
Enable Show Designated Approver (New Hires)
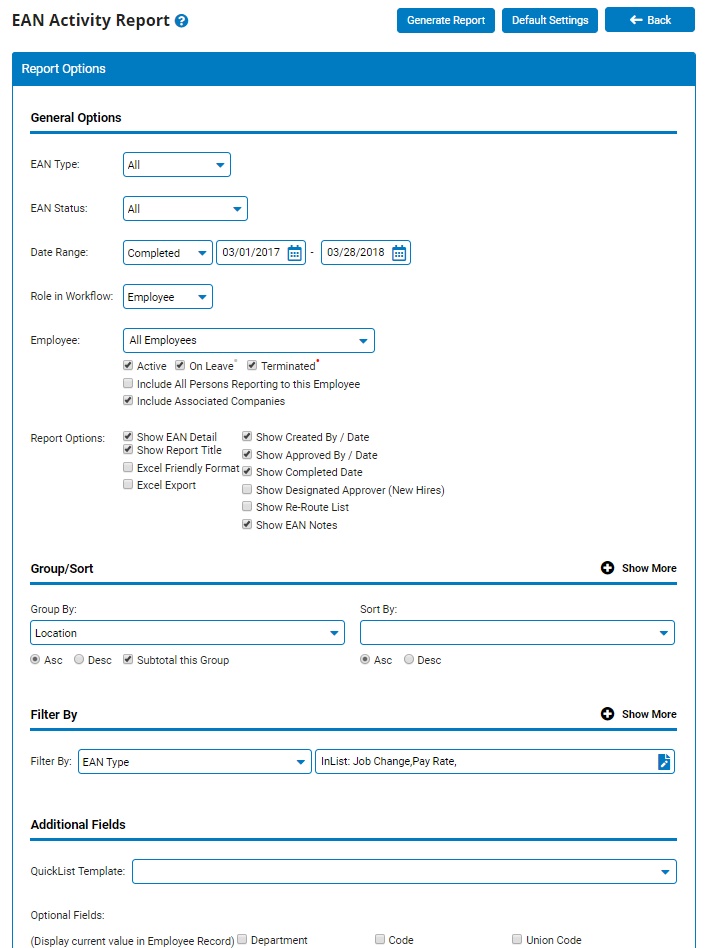tap(247, 489)
